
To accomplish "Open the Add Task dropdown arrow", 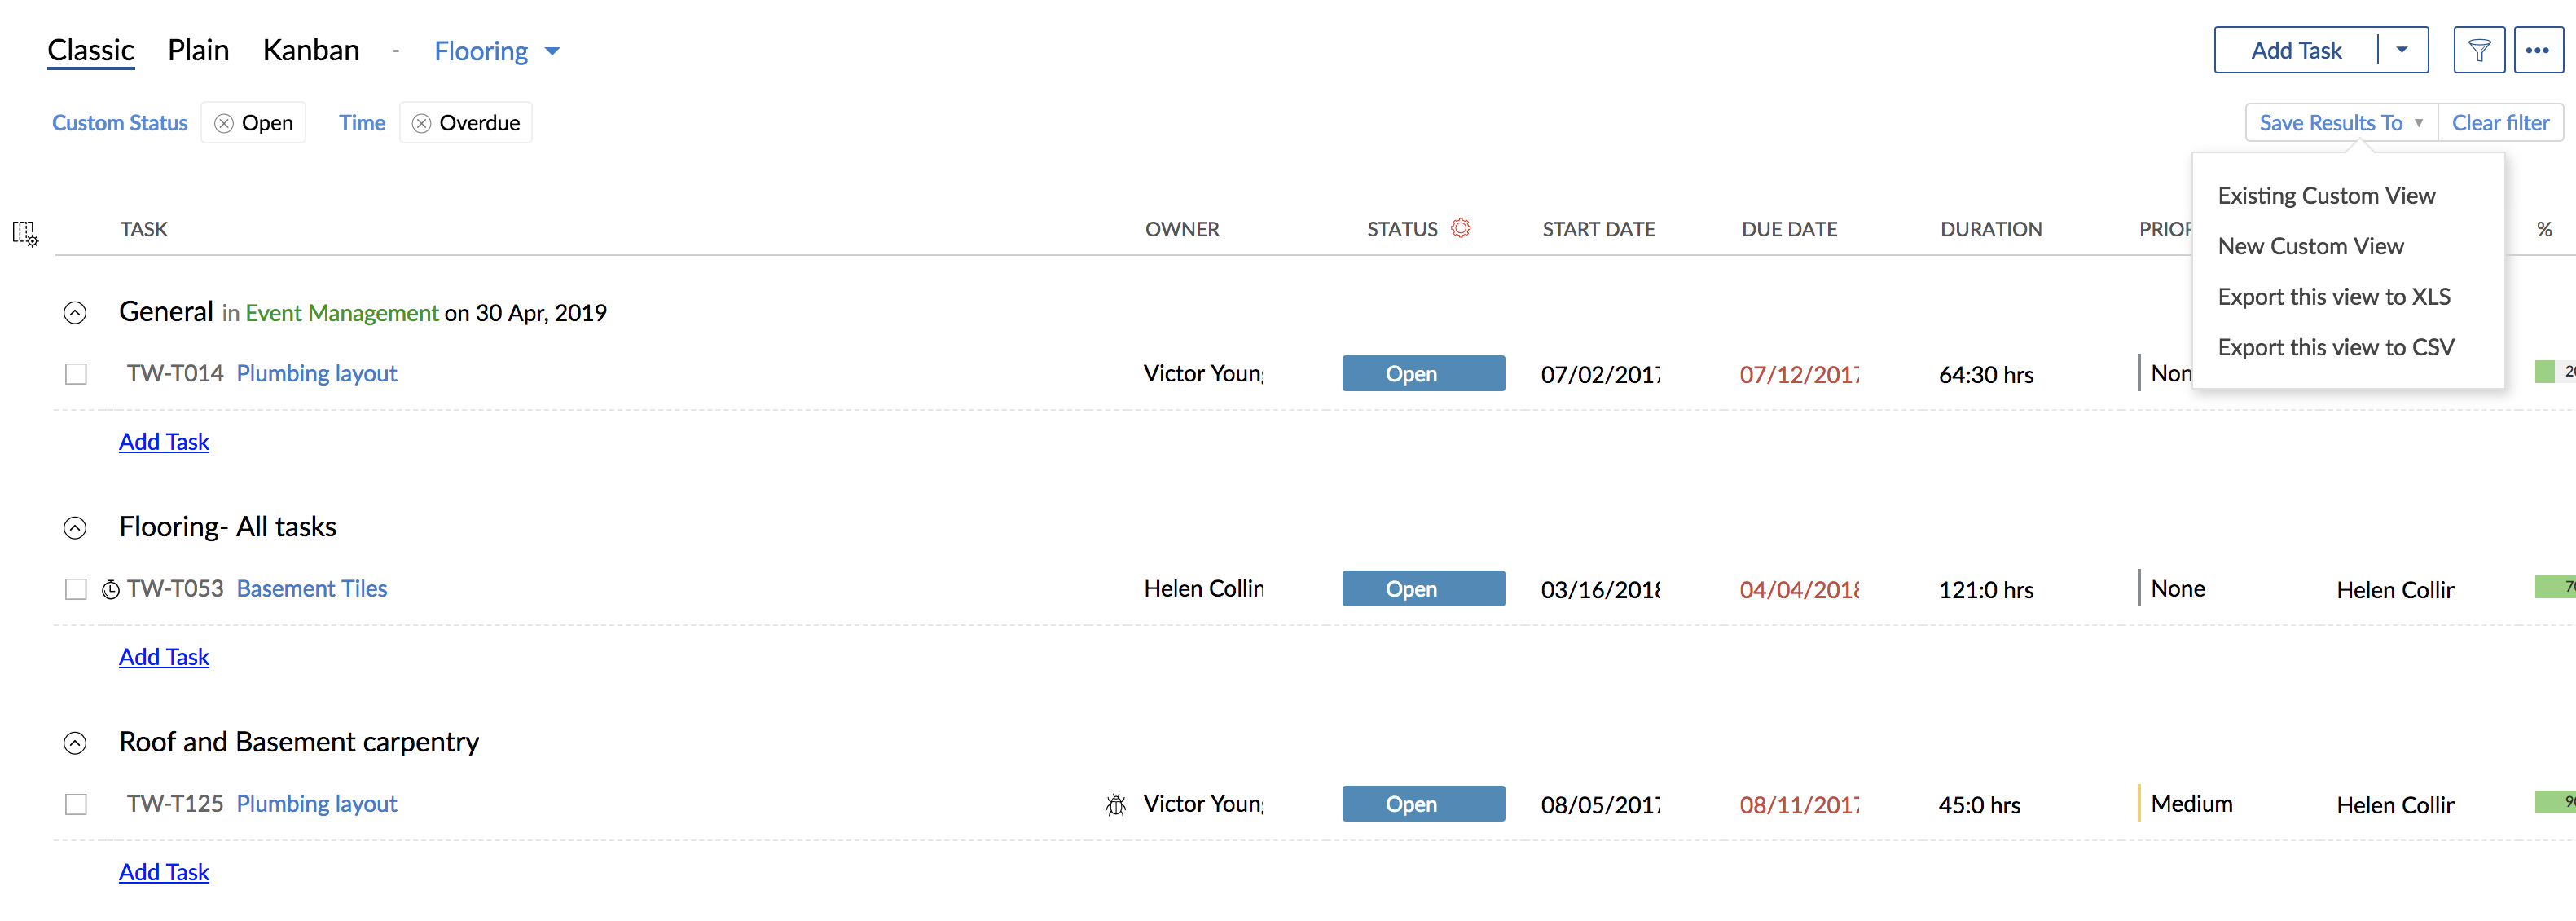I will (x=2402, y=50).
